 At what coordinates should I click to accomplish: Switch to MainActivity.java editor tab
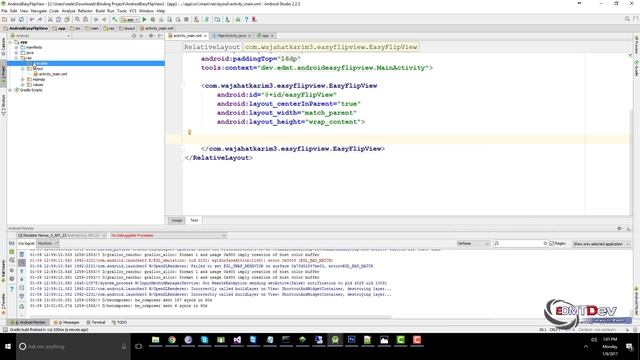(231, 36)
